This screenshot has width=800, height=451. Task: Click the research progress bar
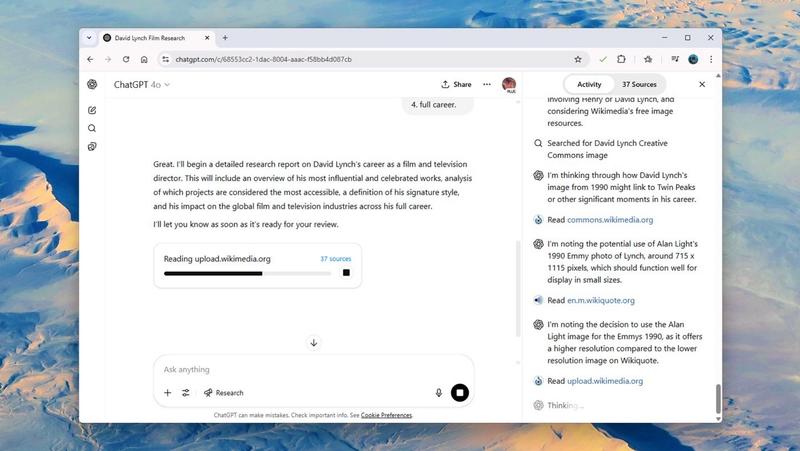[x=247, y=273]
